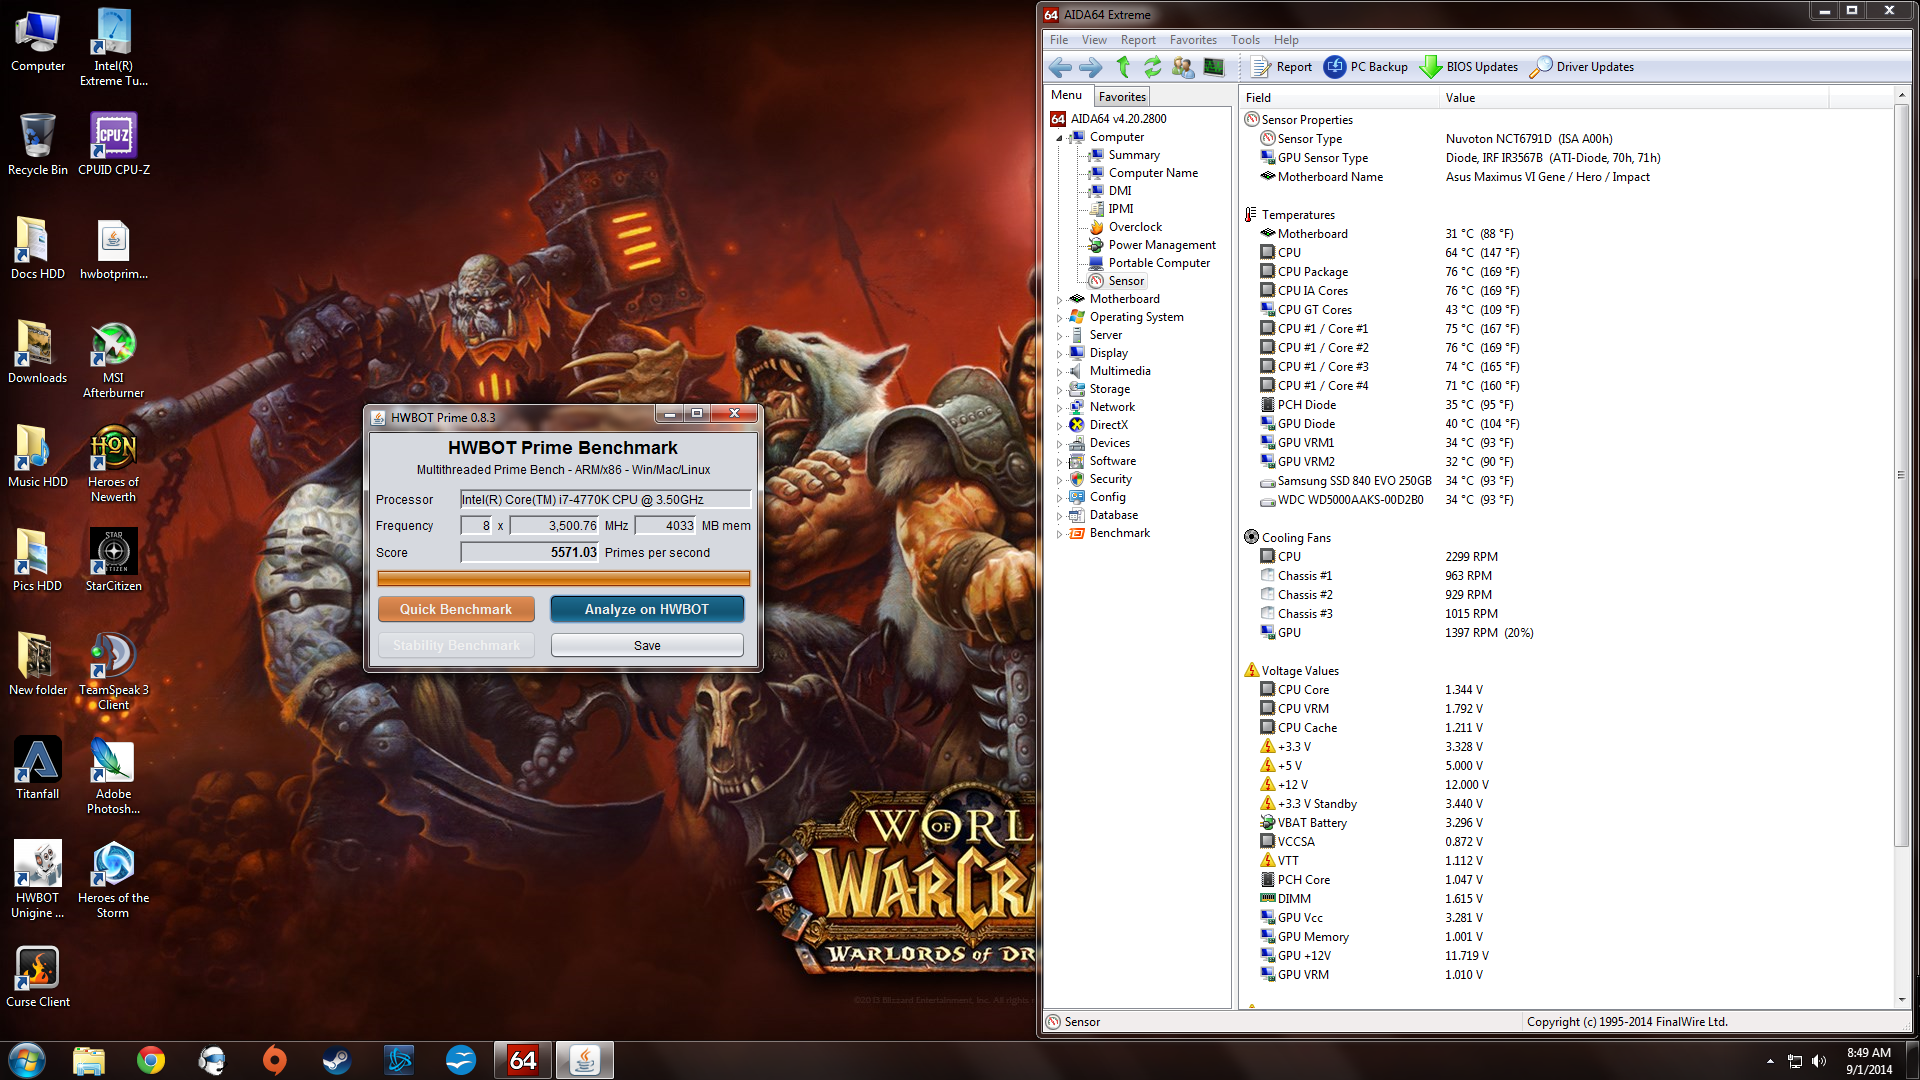Select Power Management in the tree
1920x1080 pixels.
coord(1162,245)
